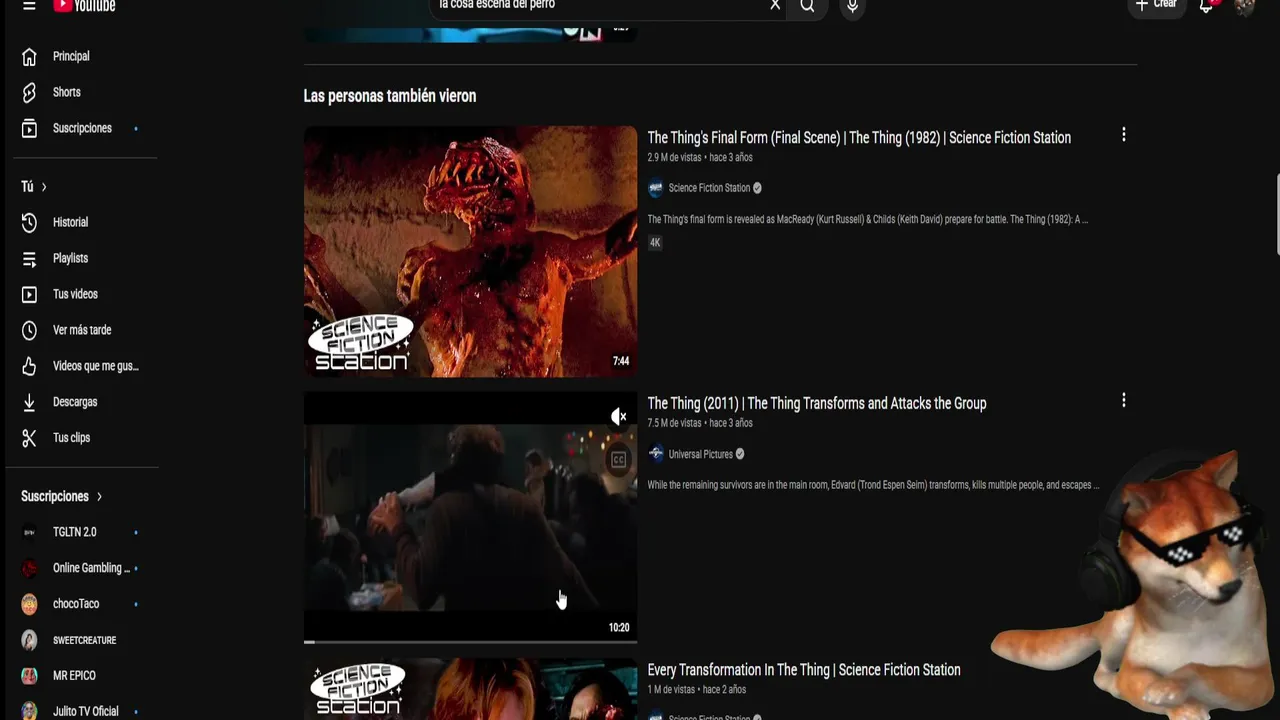This screenshot has width=1280, height=720.
Task: Click Las personas también vieron heading
Action: click(390, 96)
